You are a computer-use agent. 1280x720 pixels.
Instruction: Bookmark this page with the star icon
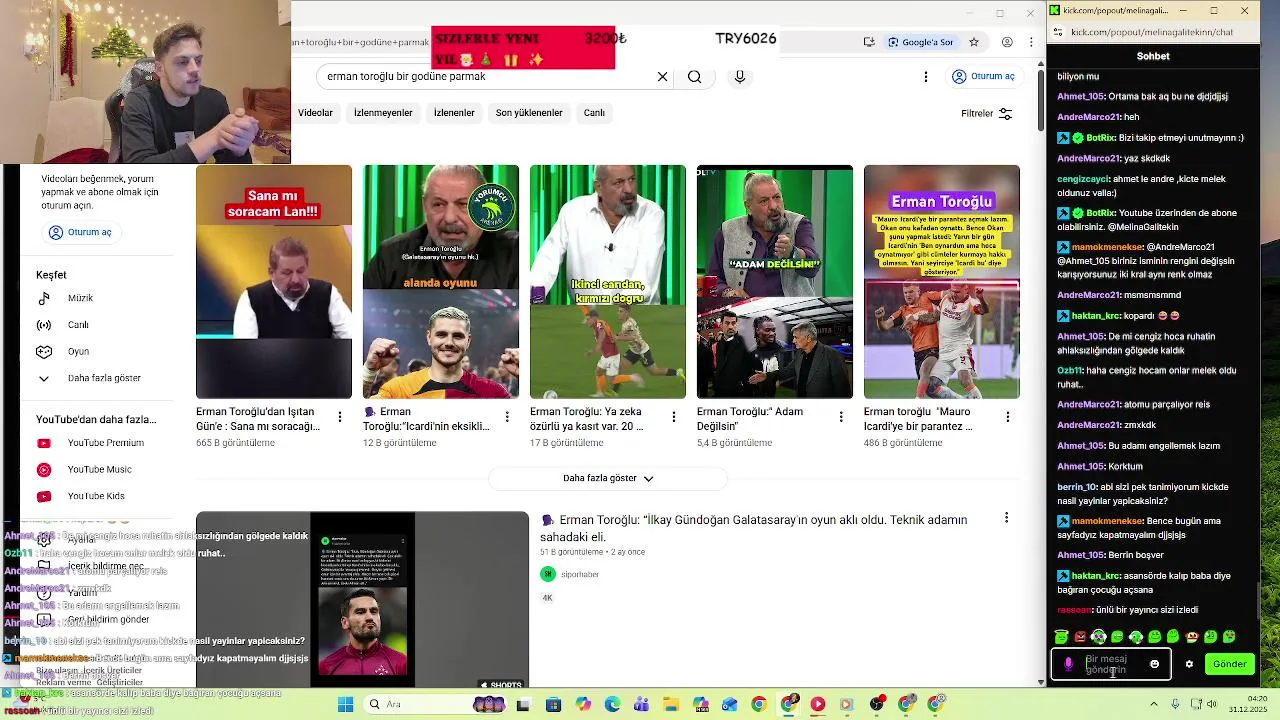tap(974, 42)
